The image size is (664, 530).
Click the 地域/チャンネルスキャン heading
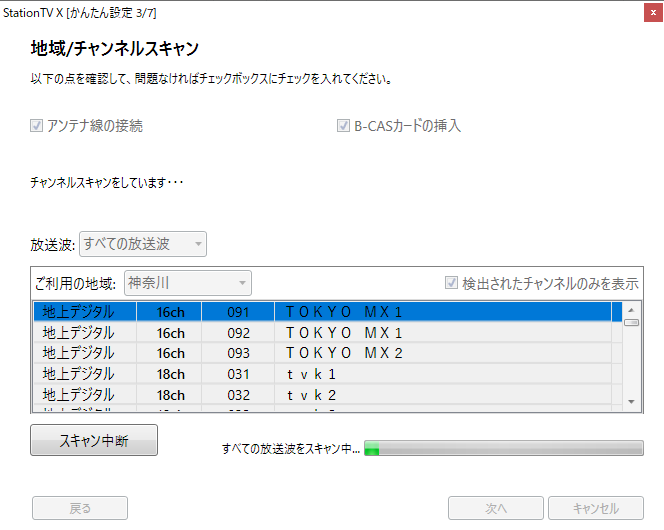(114, 48)
